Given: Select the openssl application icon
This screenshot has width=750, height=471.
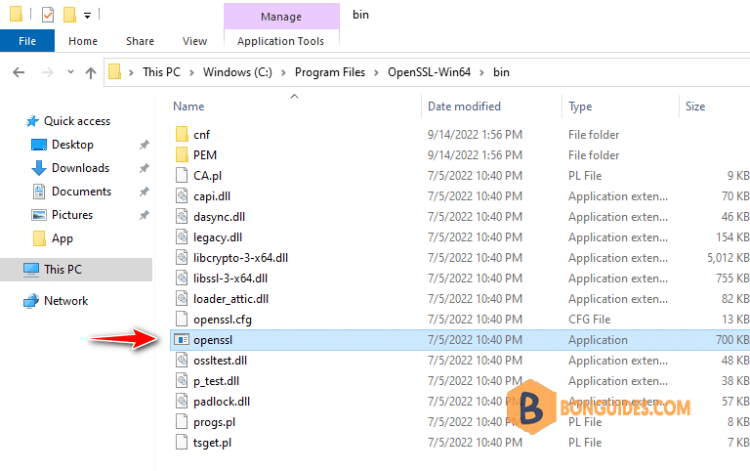Looking at the screenshot, I should 181,340.
